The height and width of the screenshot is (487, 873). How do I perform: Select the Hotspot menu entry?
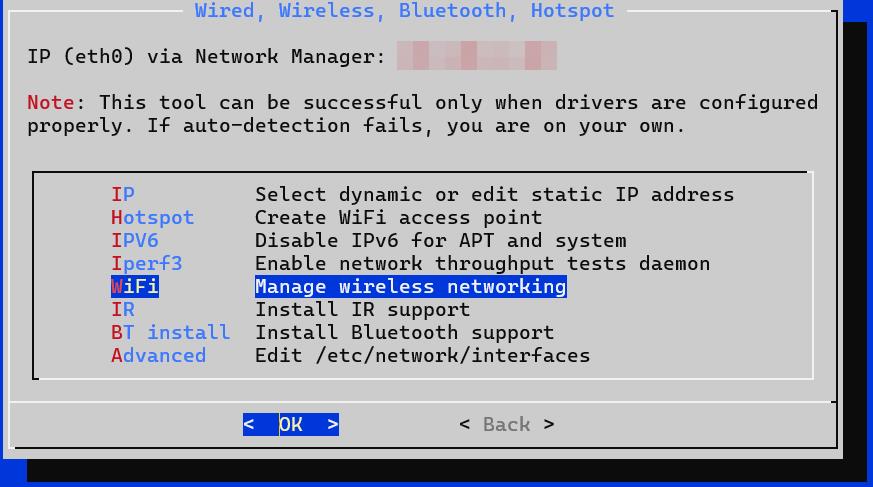153,217
